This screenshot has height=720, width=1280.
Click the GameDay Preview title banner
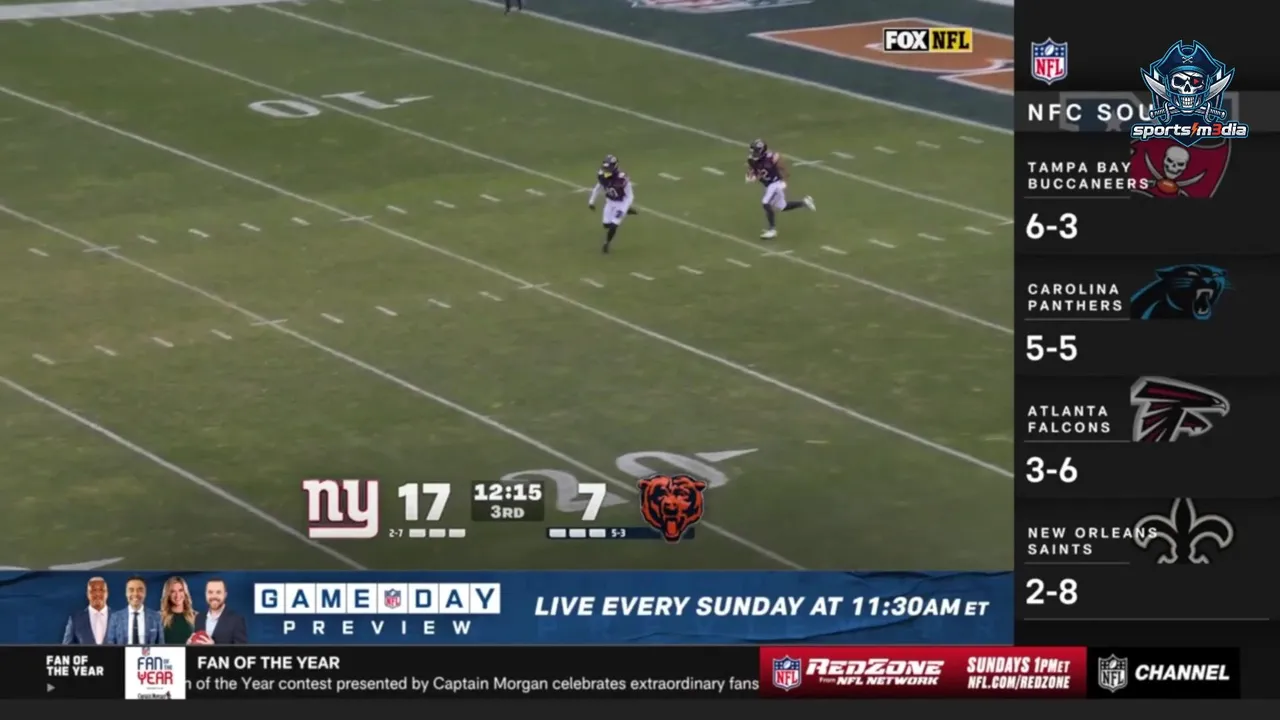377,609
